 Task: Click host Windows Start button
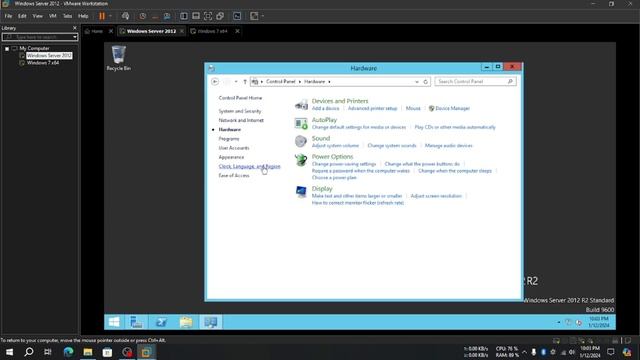(x=9, y=352)
